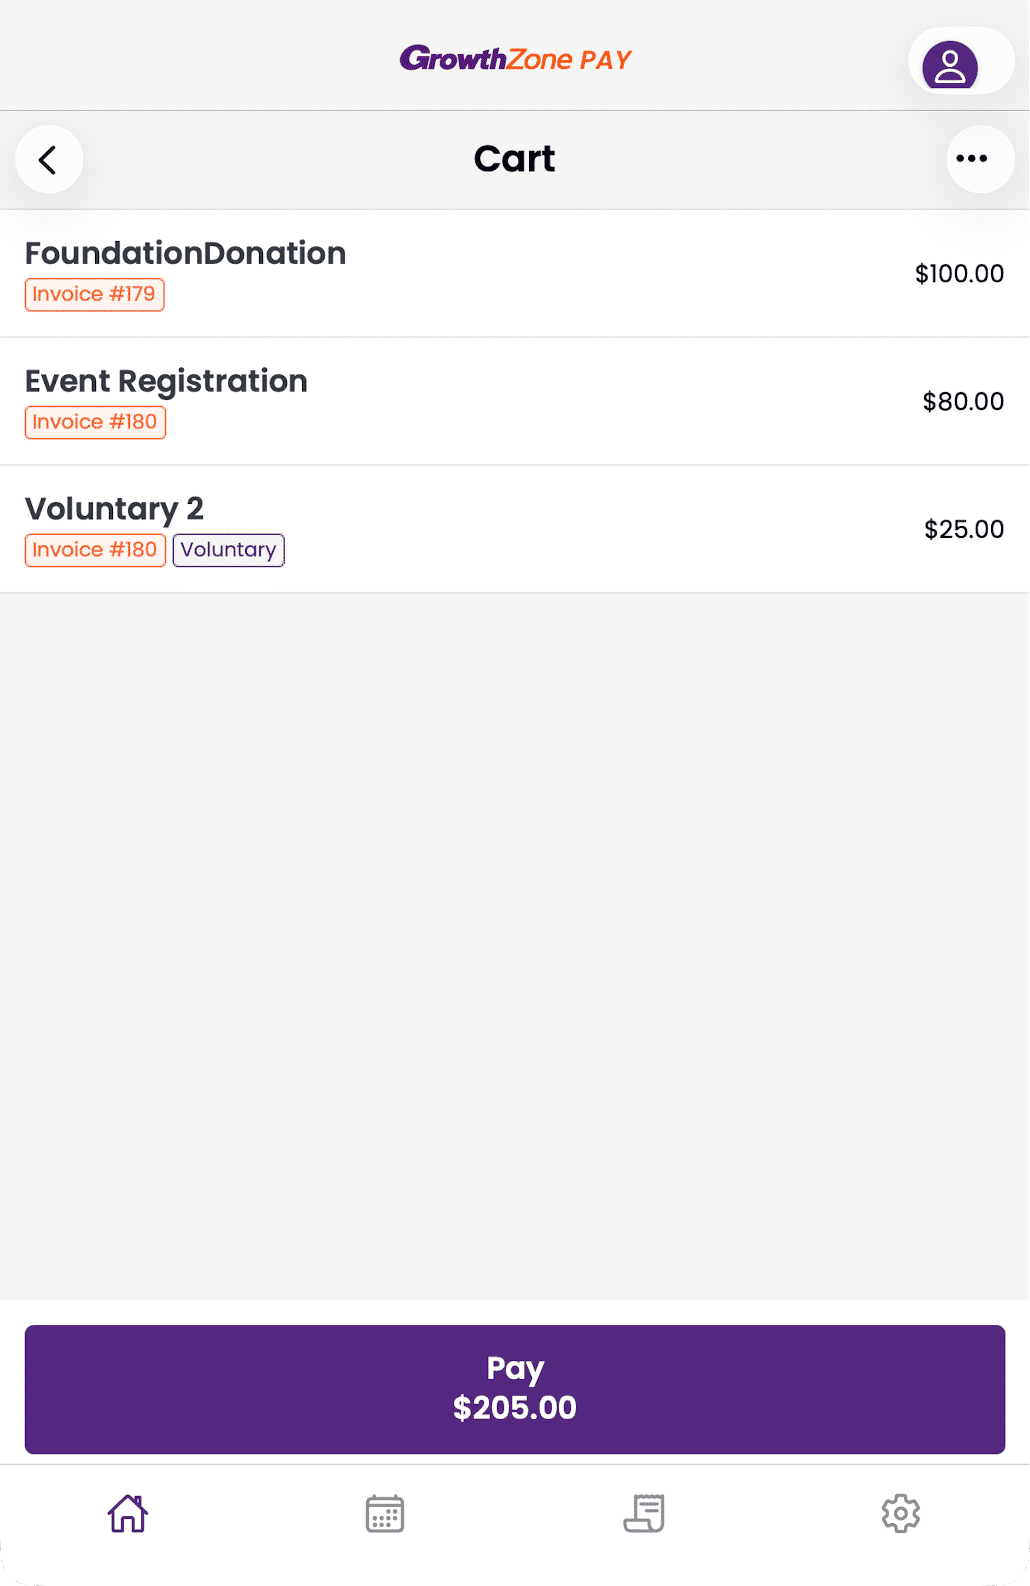1030x1586 pixels.
Task: Open the user profile icon
Action: [949, 66]
